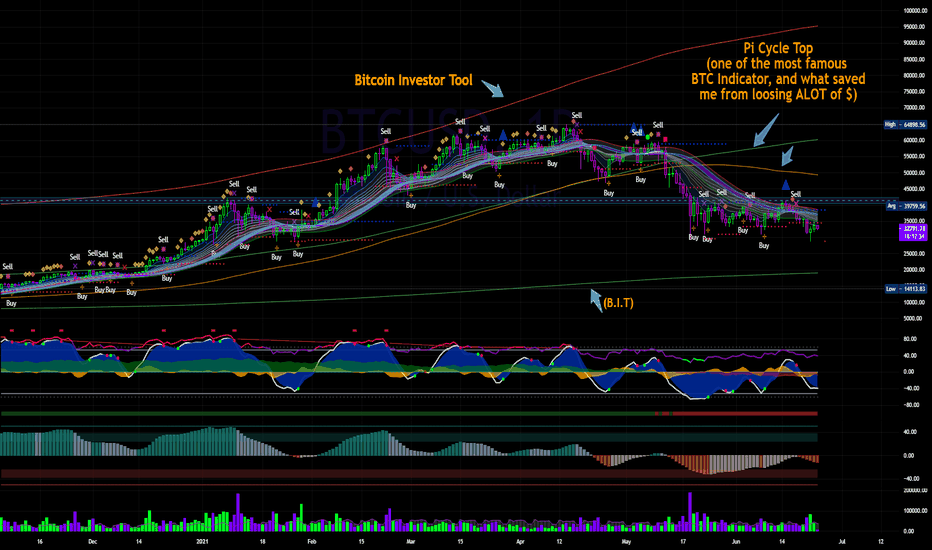Click the Dec label on time axis

pos(92,542)
